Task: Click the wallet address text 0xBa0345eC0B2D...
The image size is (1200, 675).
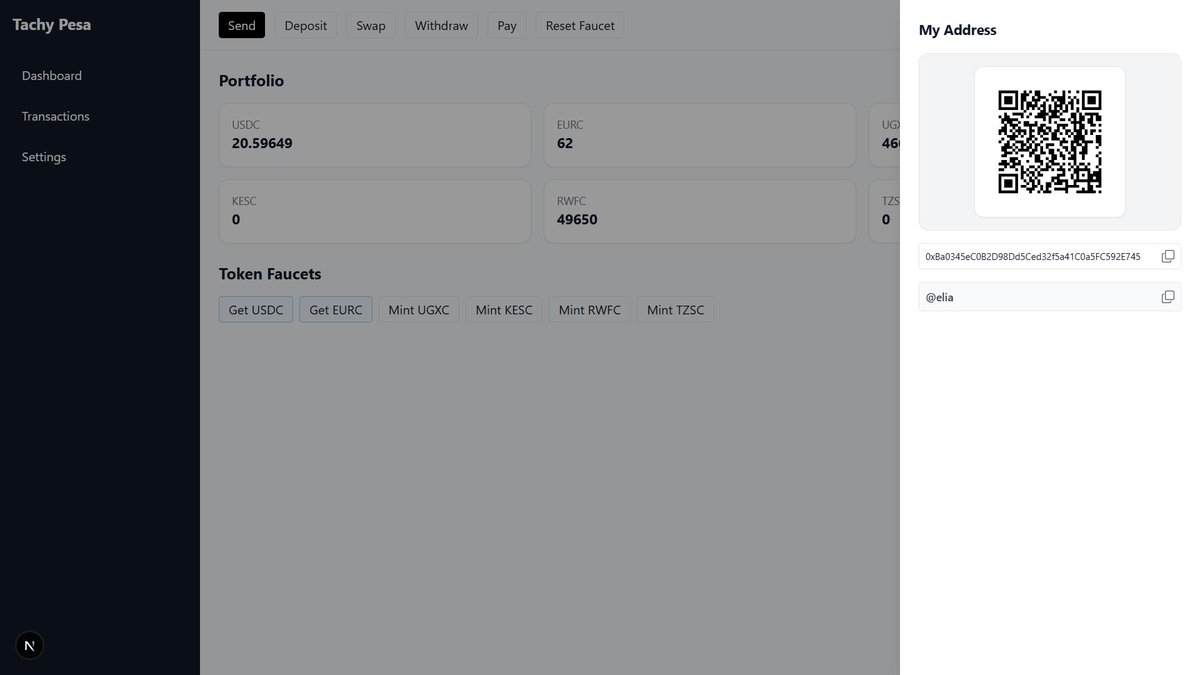Action: coord(1033,257)
